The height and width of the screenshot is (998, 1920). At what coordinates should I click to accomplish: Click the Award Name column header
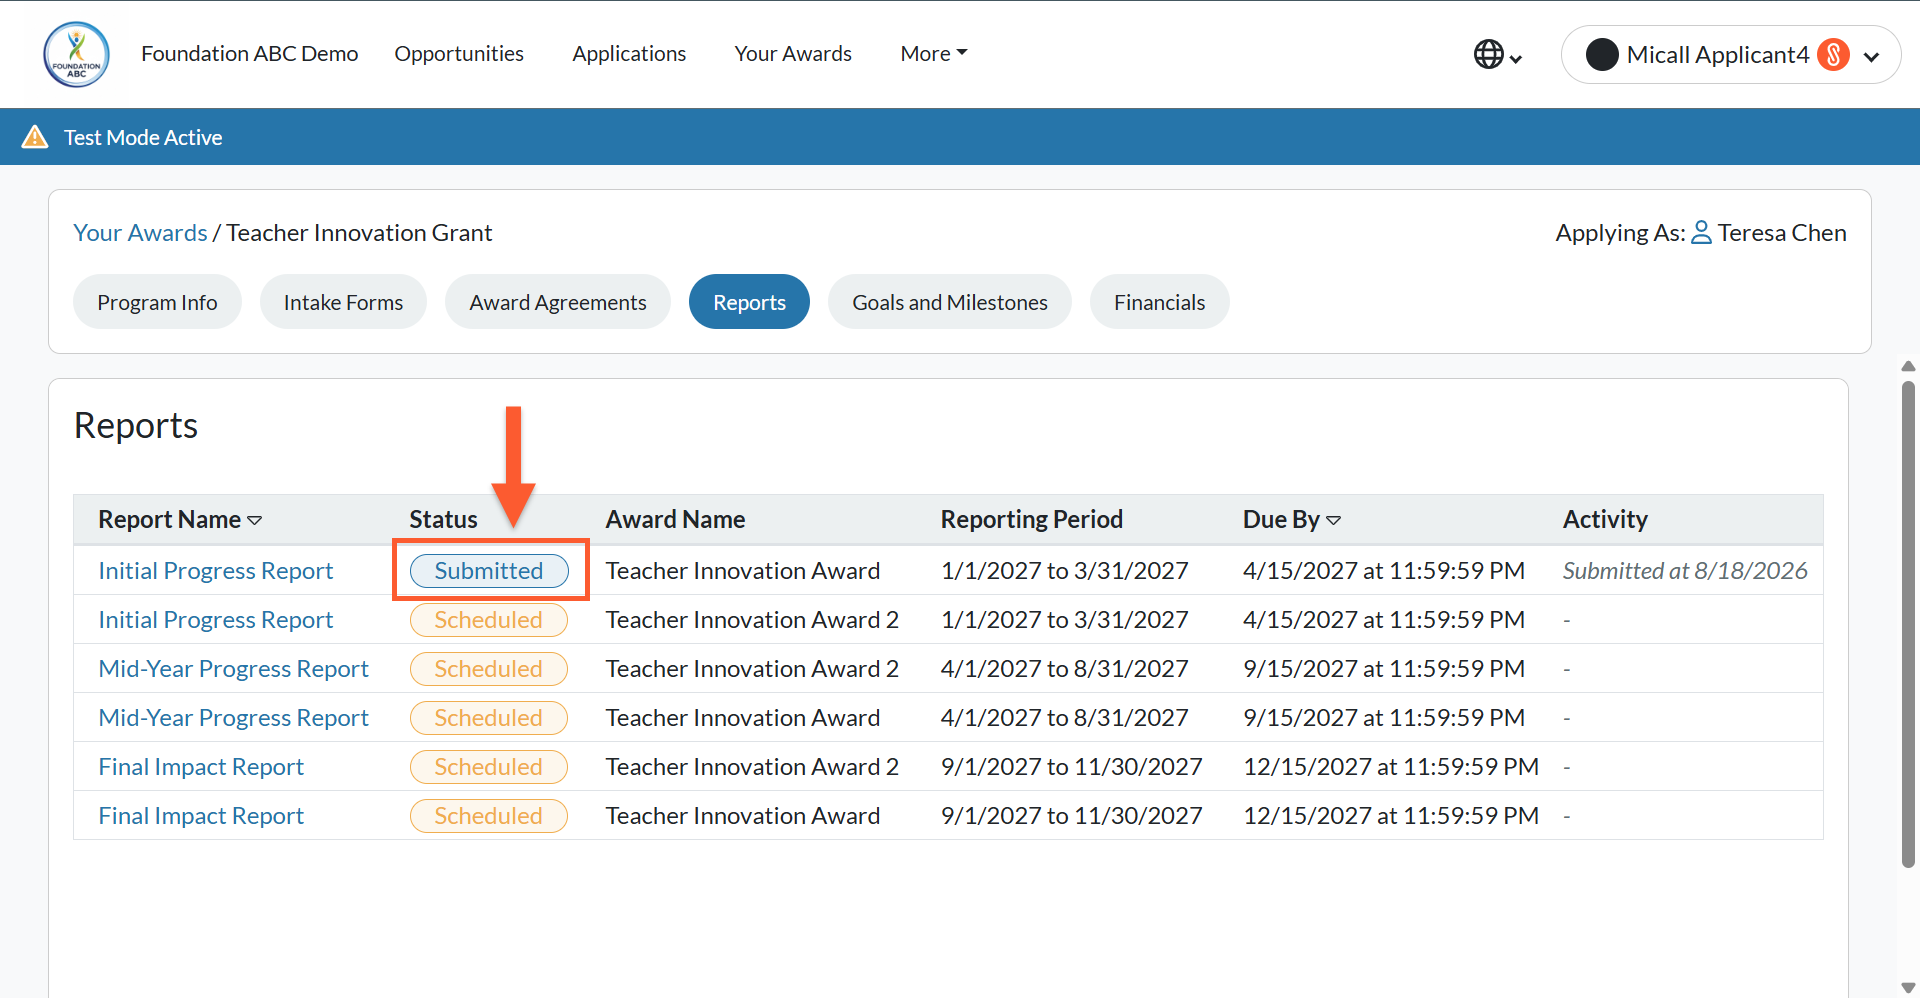coord(675,520)
